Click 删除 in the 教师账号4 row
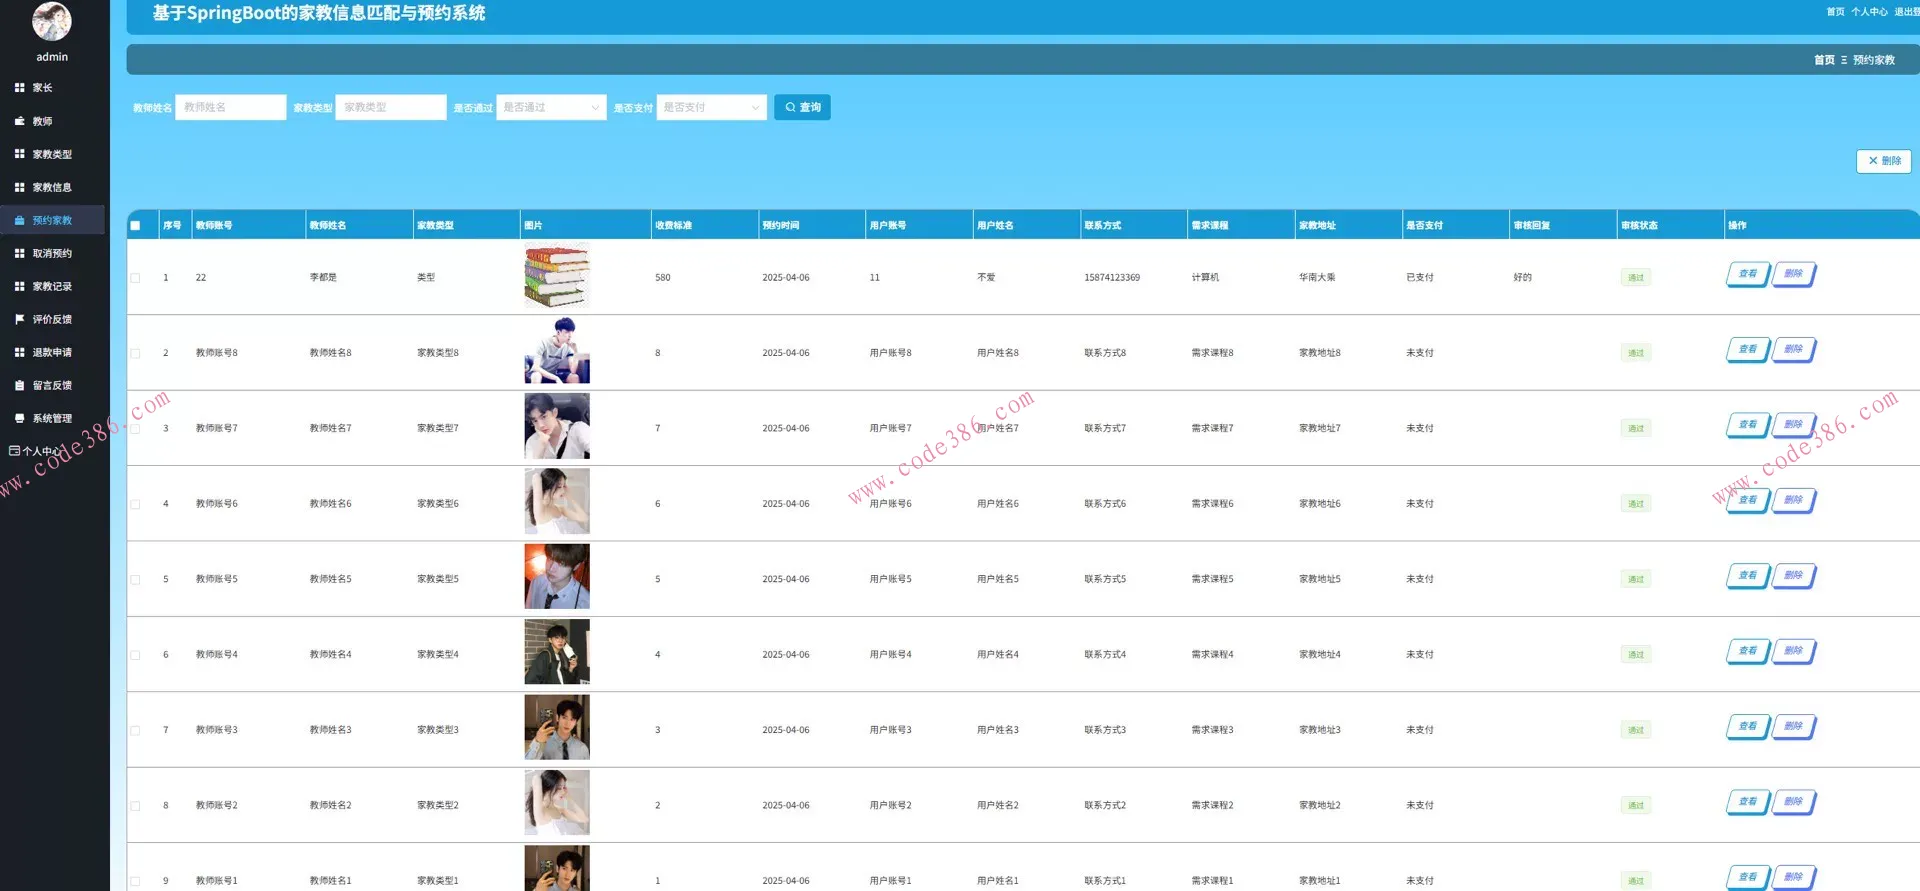 1794,651
